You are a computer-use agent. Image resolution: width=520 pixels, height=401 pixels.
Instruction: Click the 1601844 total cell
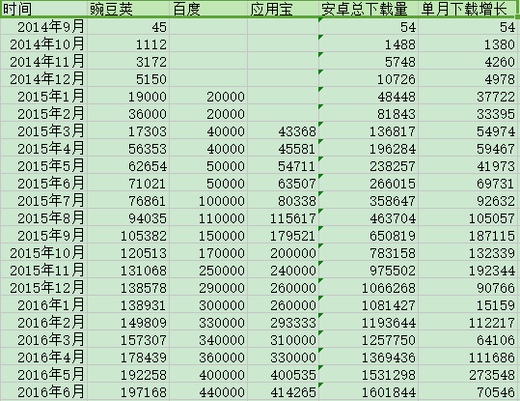click(x=369, y=392)
